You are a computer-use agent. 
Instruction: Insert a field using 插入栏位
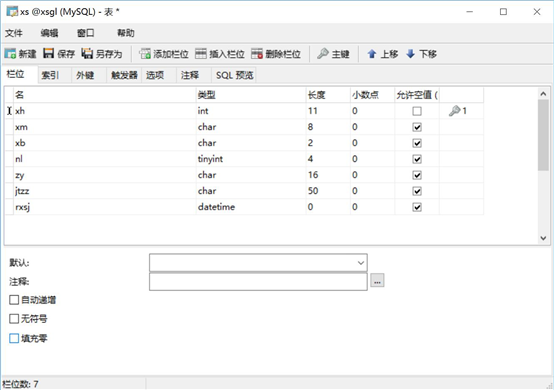tap(220, 54)
